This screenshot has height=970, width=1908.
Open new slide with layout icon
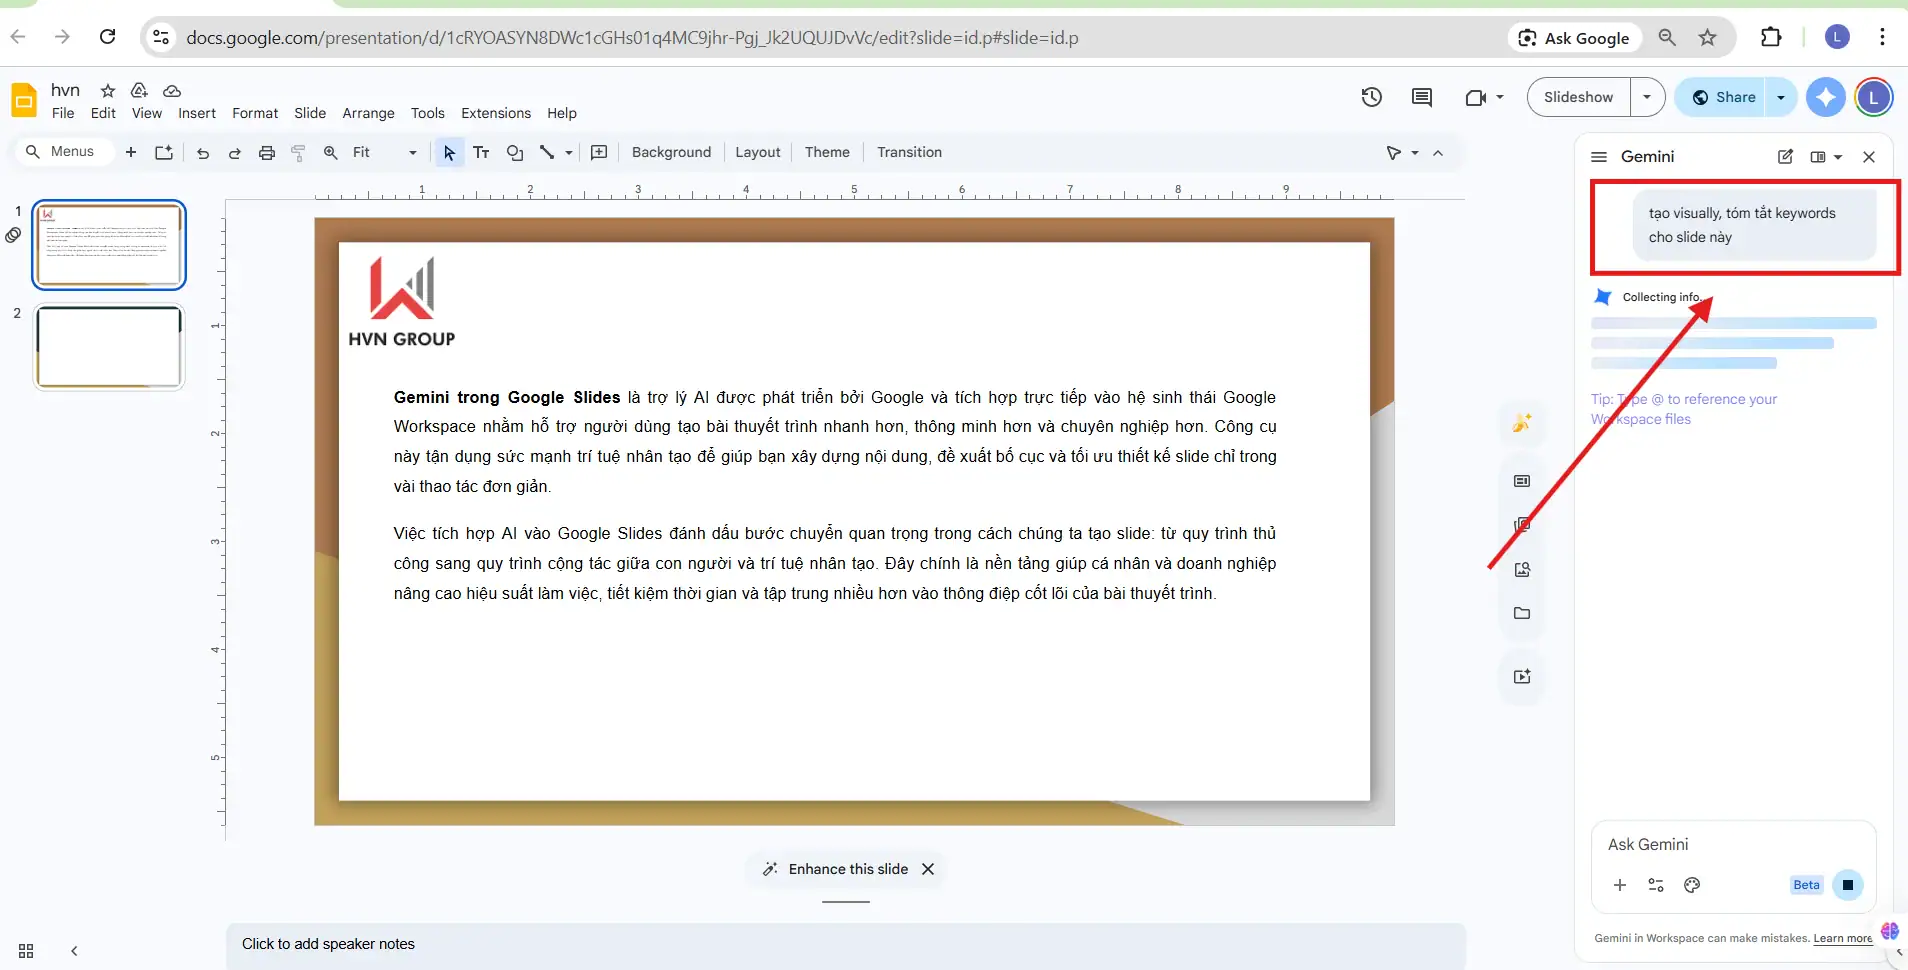point(164,152)
